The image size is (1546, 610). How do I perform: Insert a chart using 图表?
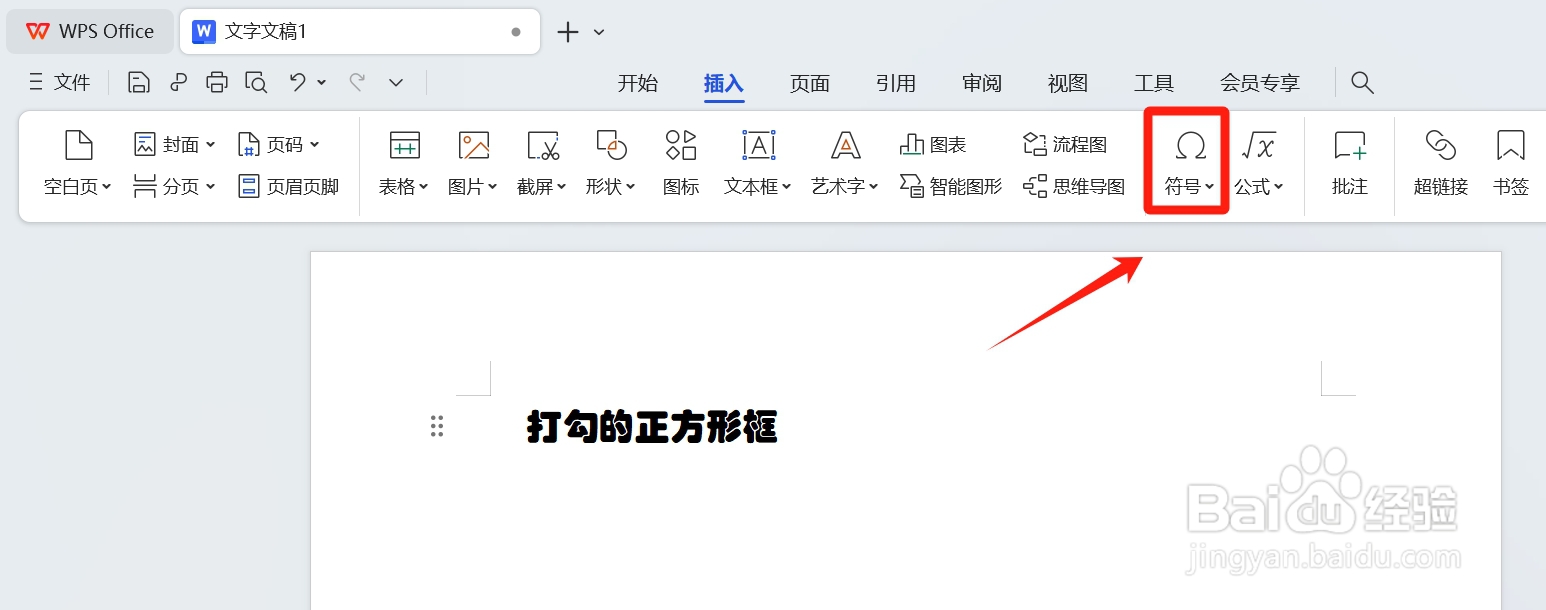pyautogui.click(x=932, y=144)
